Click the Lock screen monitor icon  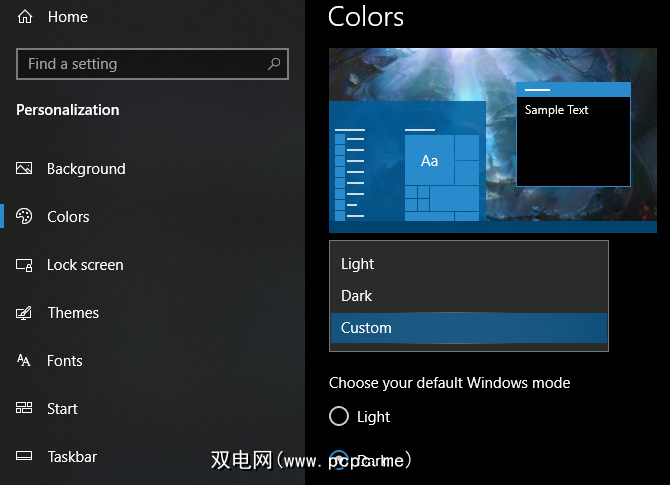(25, 265)
